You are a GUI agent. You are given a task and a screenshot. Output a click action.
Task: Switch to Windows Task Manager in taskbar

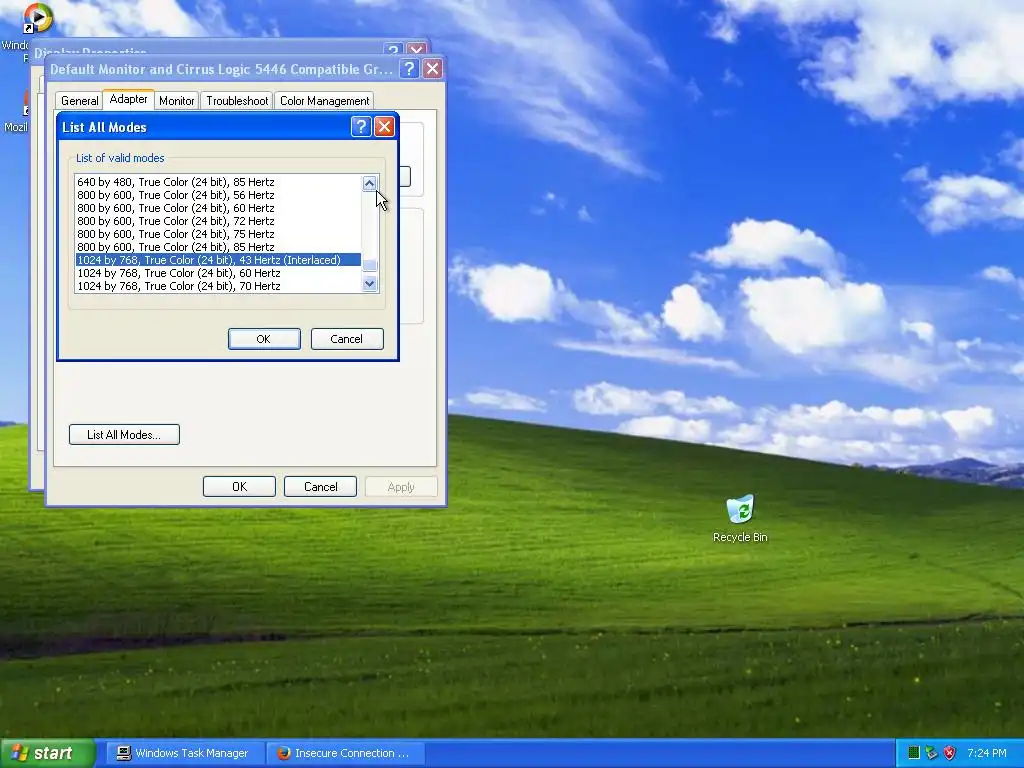(x=185, y=753)
